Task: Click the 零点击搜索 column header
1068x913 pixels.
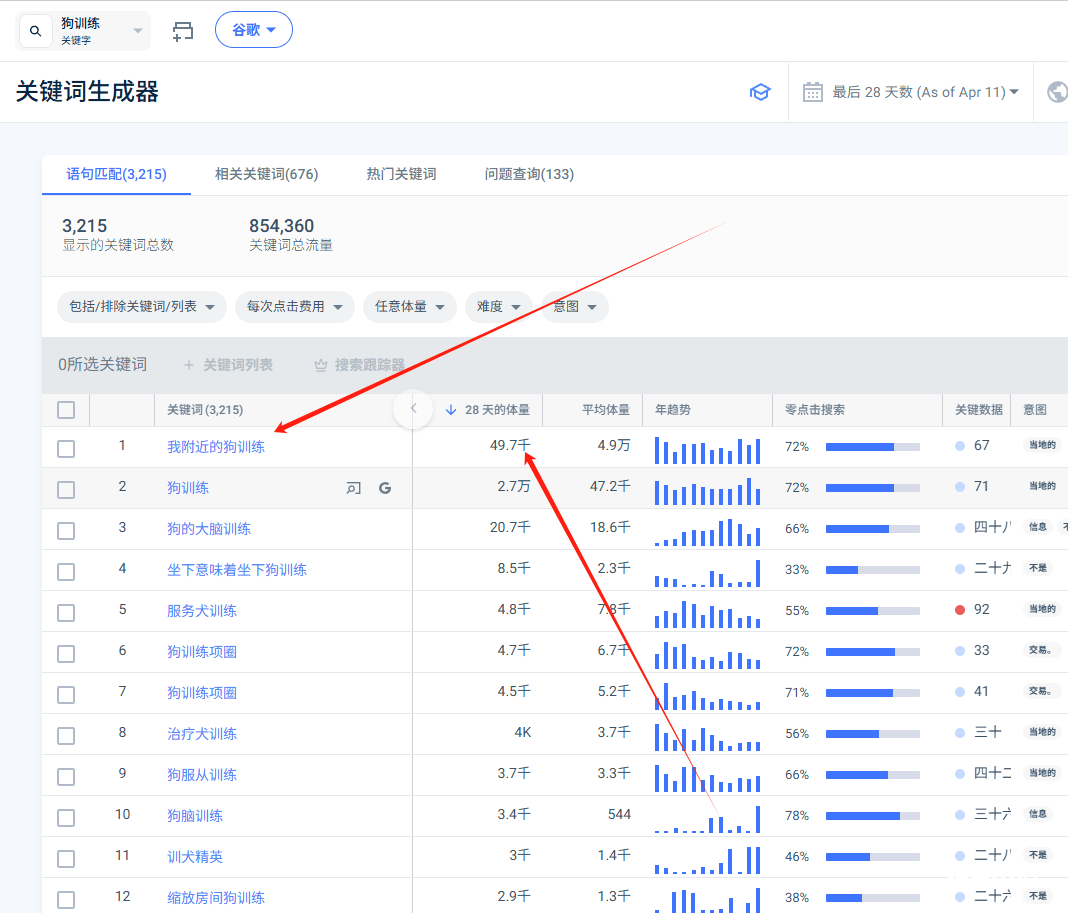Action: click(815, 410)
